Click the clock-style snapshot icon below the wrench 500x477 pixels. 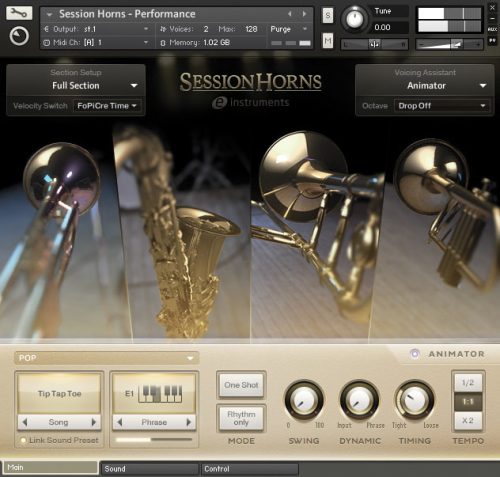pos(19,36)
